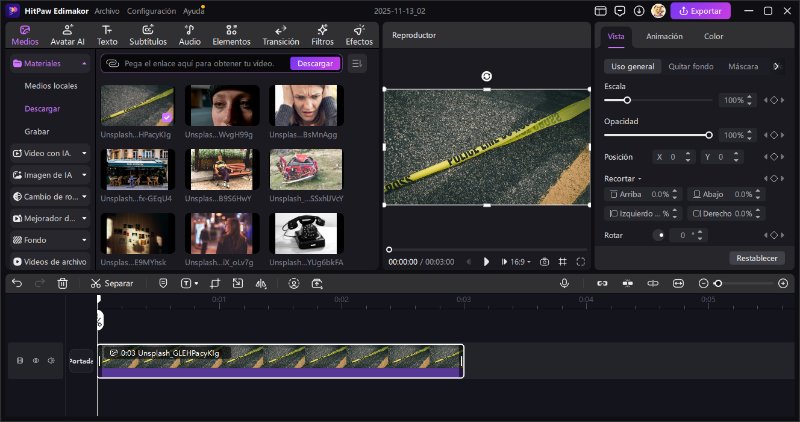
Task: Click the purple Exportar button
Action: [x=700, y=11]
